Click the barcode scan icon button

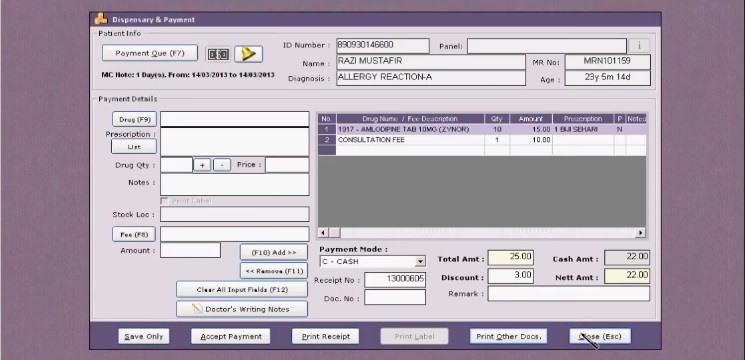(218, 54)
